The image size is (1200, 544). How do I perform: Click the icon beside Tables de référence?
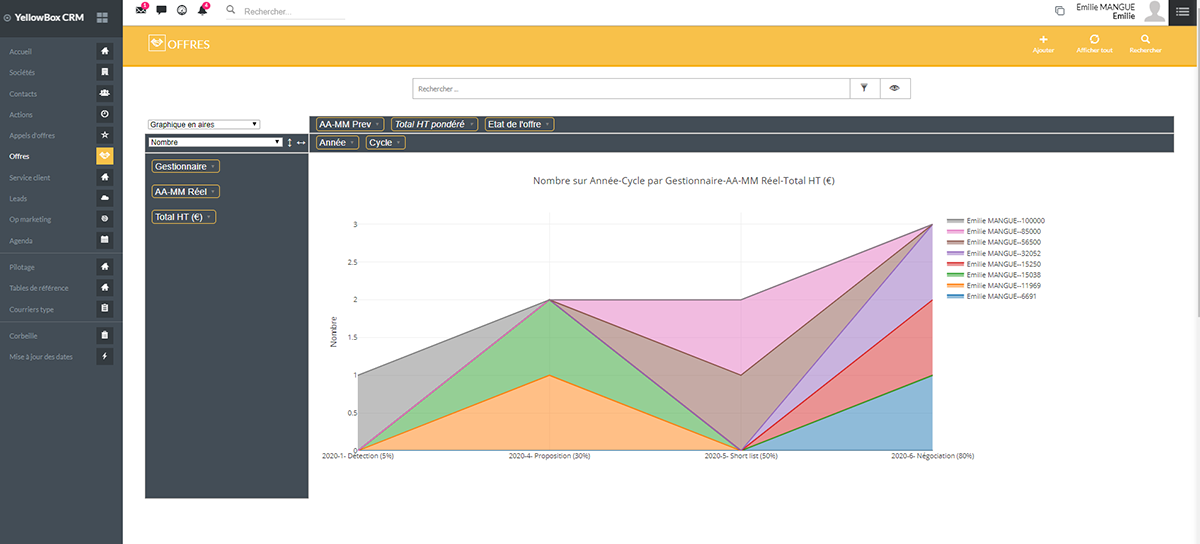(105, 288)
